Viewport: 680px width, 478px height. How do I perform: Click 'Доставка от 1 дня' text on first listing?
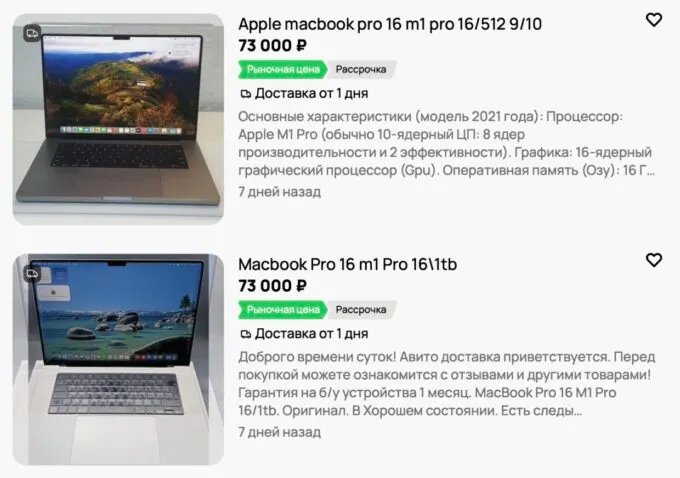(311, 93)
